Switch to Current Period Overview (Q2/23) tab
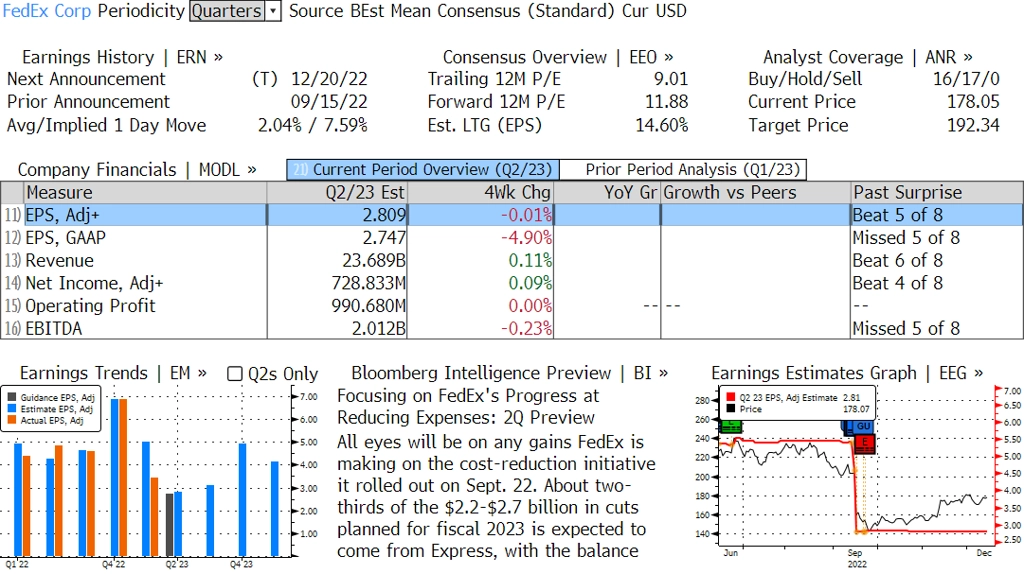The image size is (1024, 574). (423, 170)
